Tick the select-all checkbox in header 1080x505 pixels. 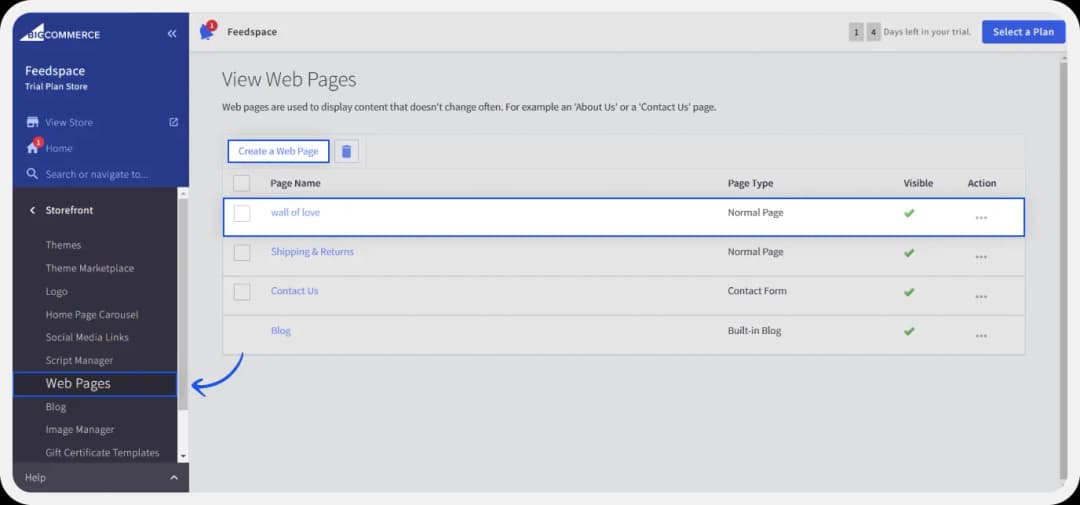click(242, 183)
